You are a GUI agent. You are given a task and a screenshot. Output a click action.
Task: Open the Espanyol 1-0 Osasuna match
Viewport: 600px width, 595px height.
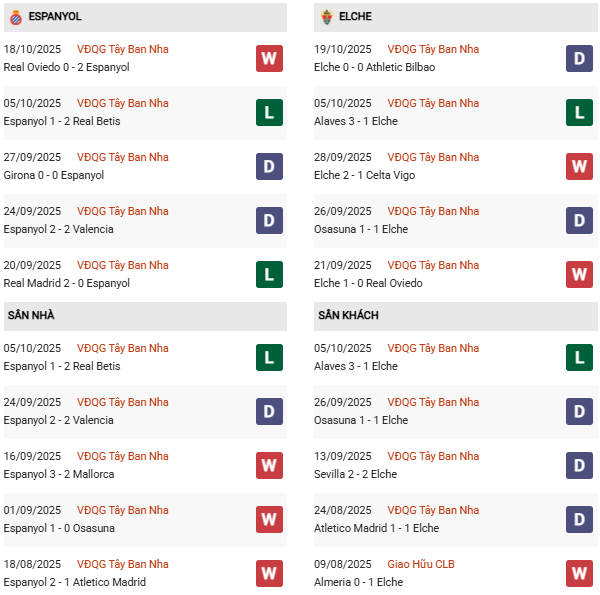tap(59, 528)
